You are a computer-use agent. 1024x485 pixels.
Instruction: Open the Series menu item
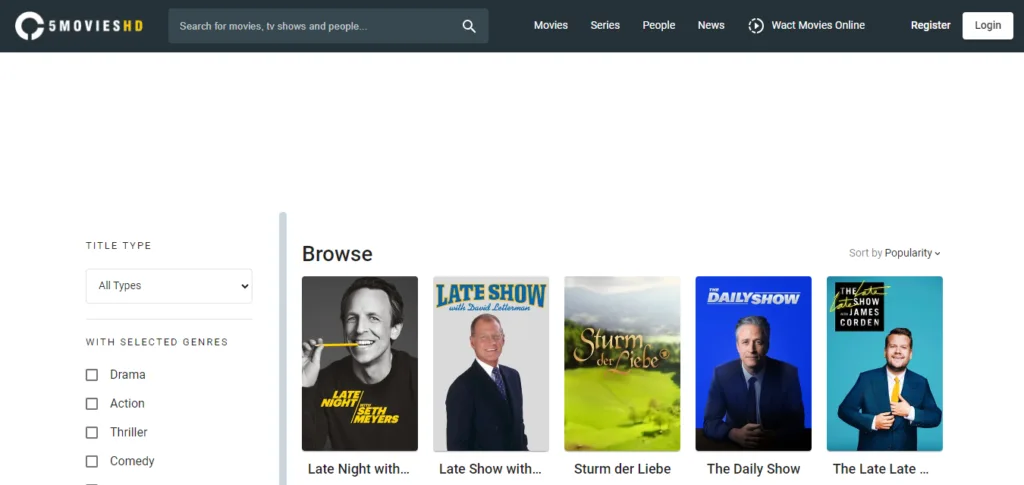click(605, 25)
